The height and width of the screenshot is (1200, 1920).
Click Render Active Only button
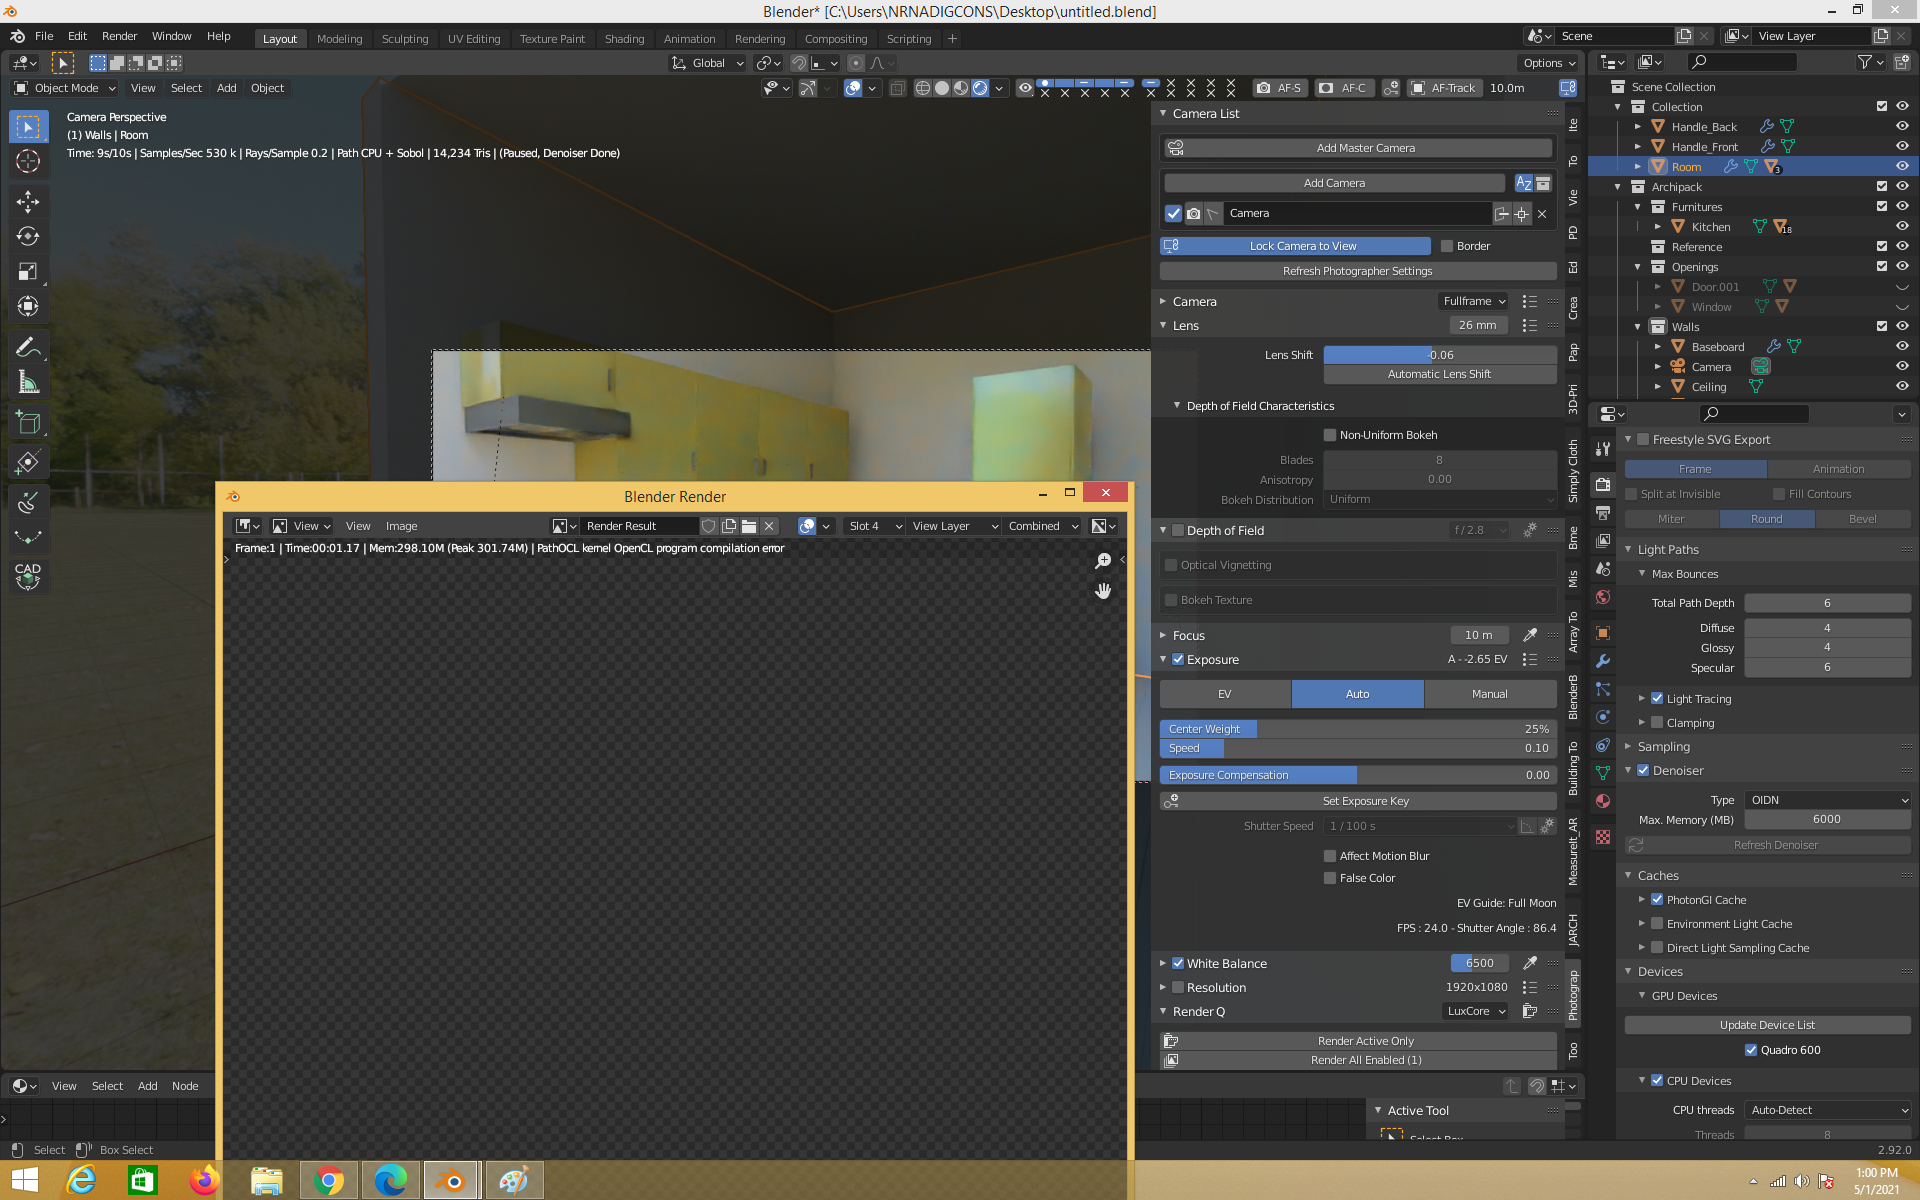[1365, 1041]
